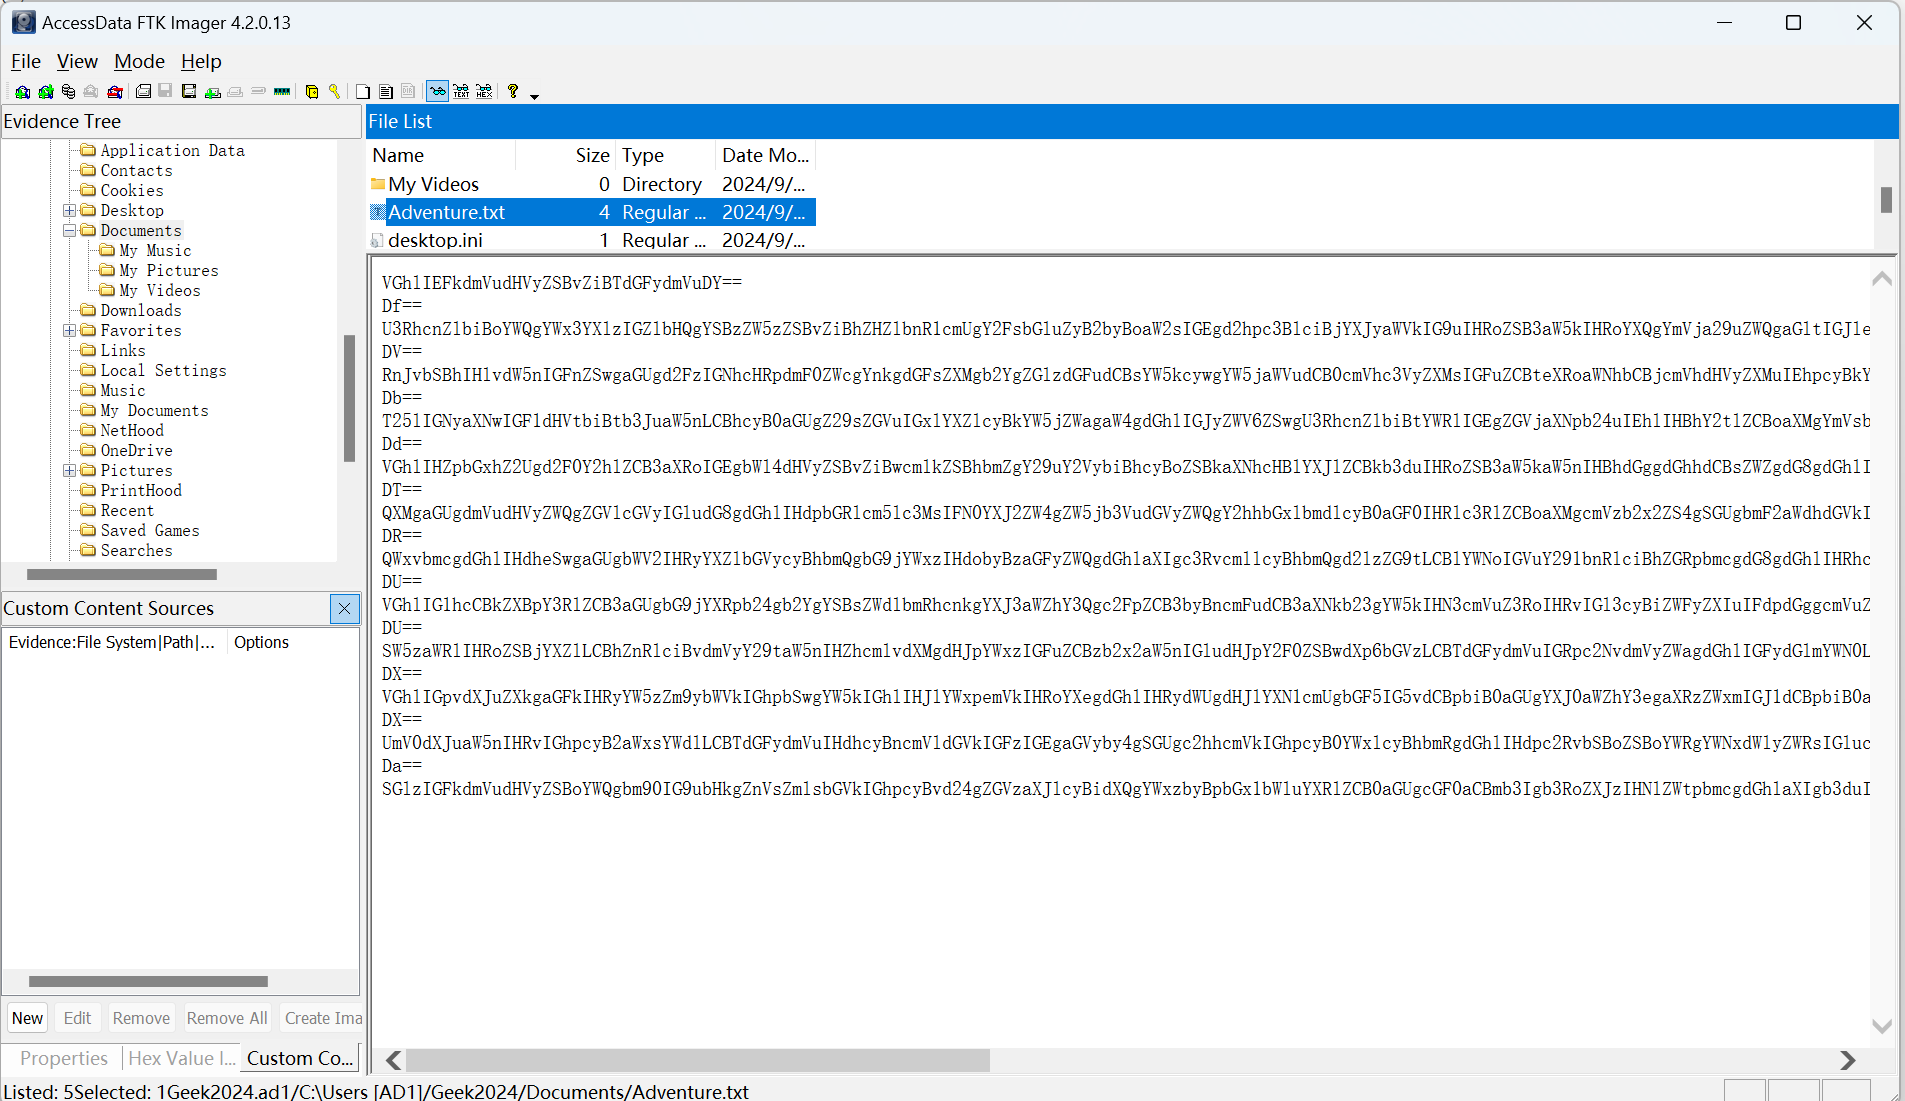This screenshot has height=1101, width=1905.
Task: Click the Create Disk Image icon
Action: (x=143, y=91)
